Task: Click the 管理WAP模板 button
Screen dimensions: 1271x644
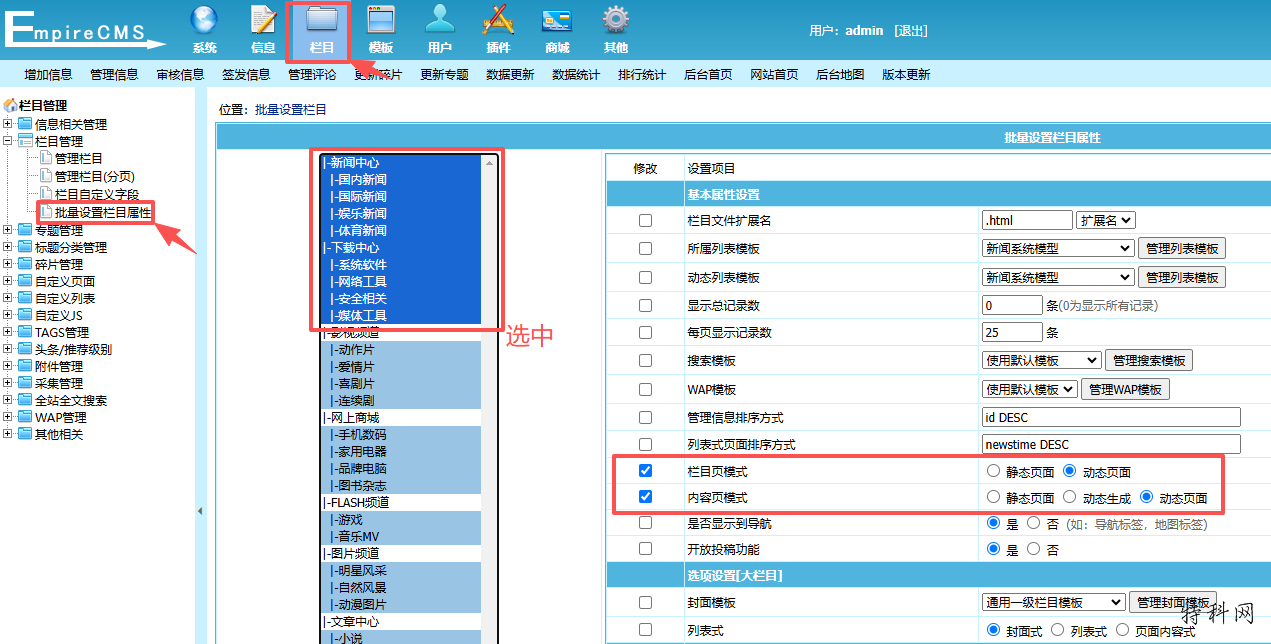Action: coord(1126,389)
